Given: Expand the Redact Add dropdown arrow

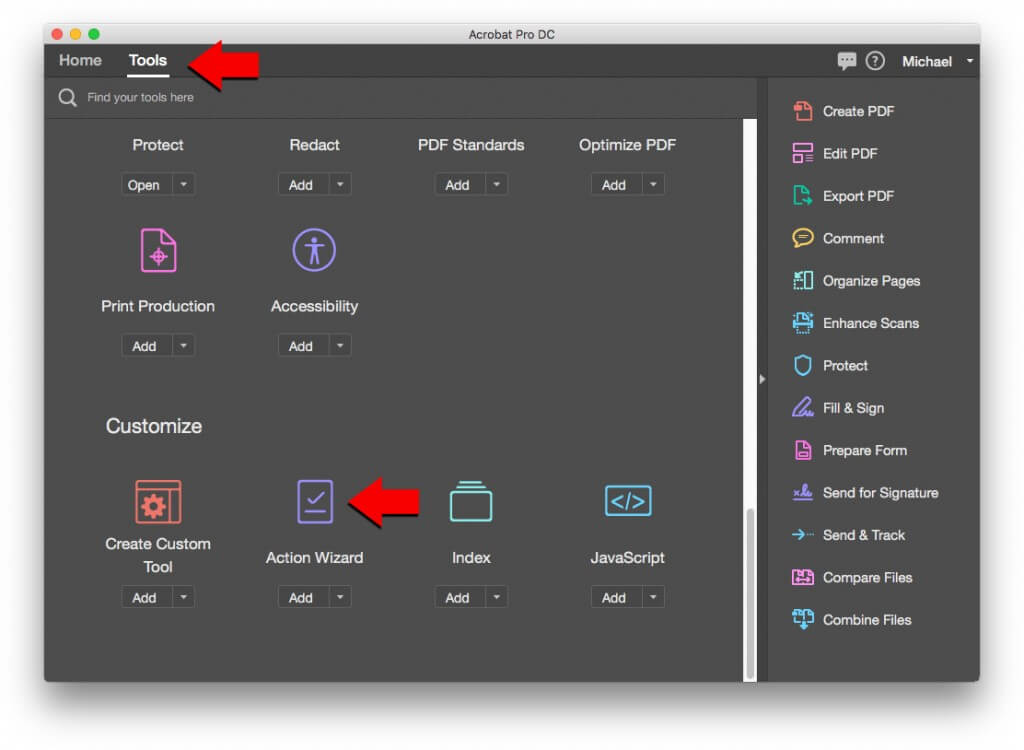Looking at the screenshot, I should [340, 185].
